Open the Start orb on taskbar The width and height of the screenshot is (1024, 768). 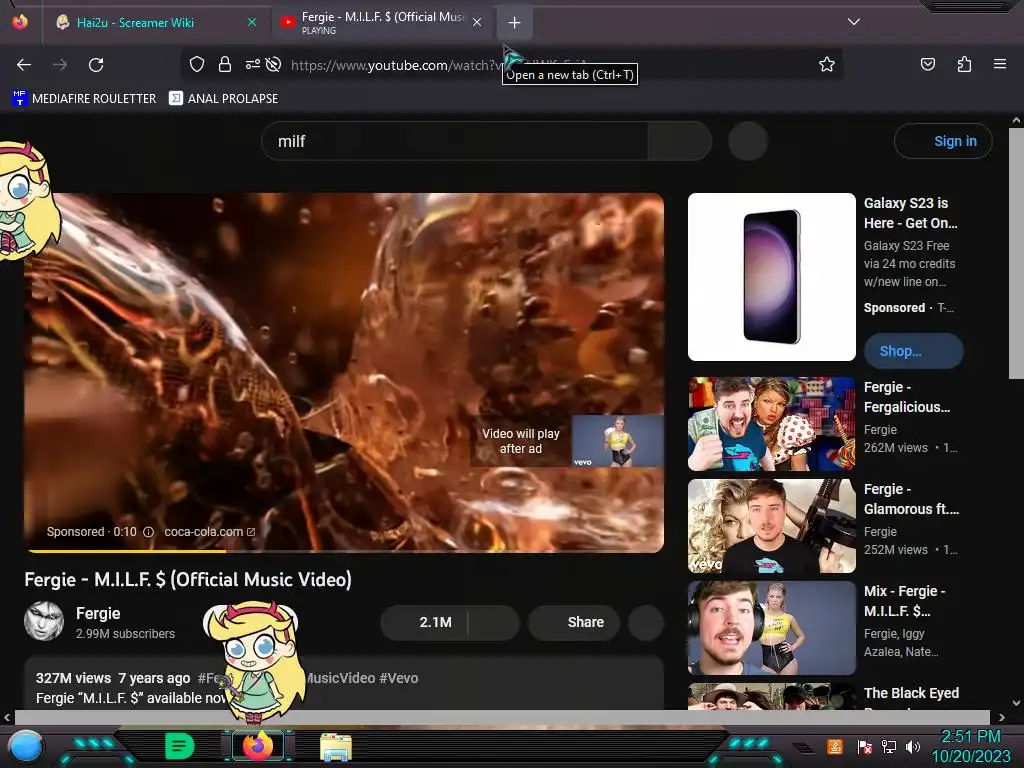click(25, 746)
